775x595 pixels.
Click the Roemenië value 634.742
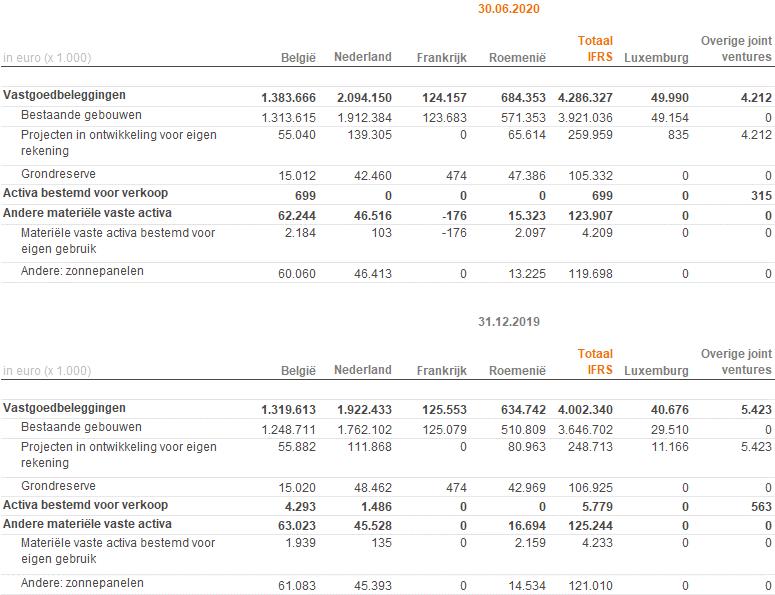tap(523, 410)
